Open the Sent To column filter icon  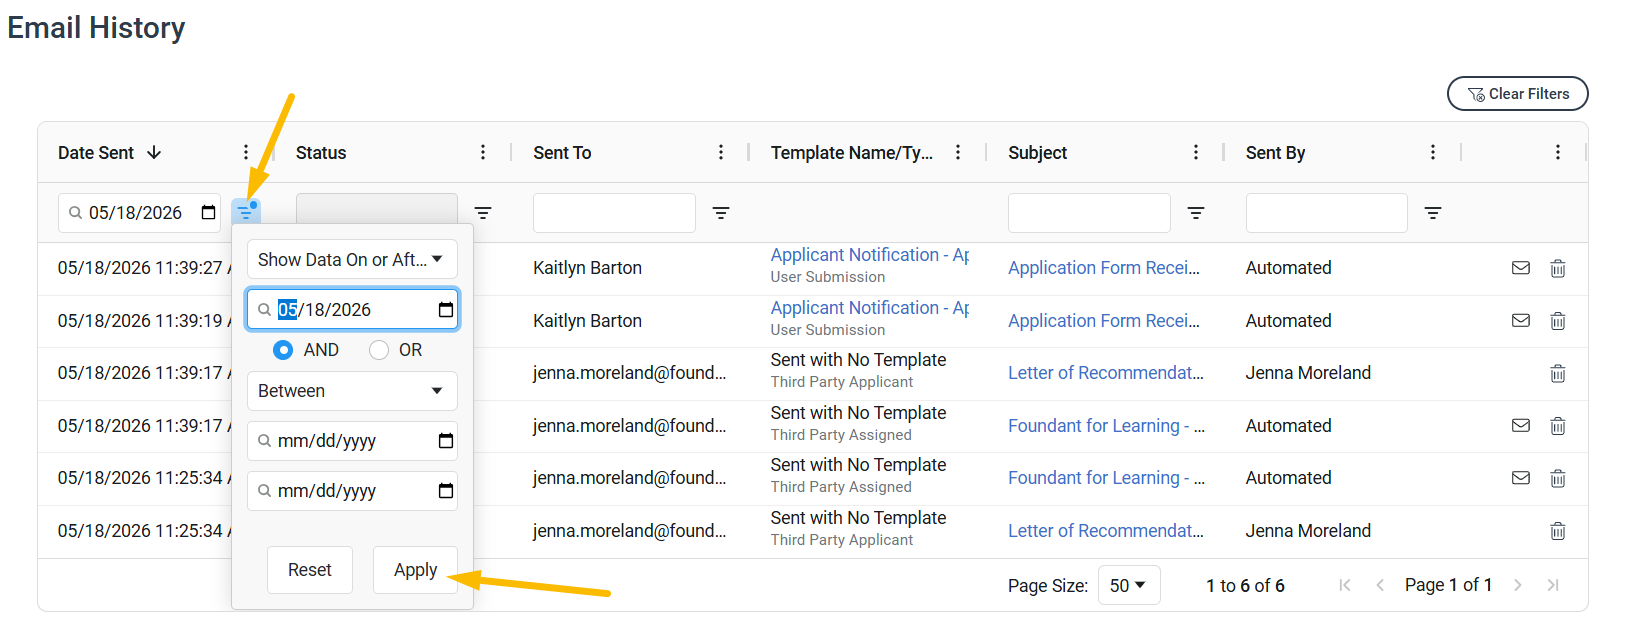(721, 213)
